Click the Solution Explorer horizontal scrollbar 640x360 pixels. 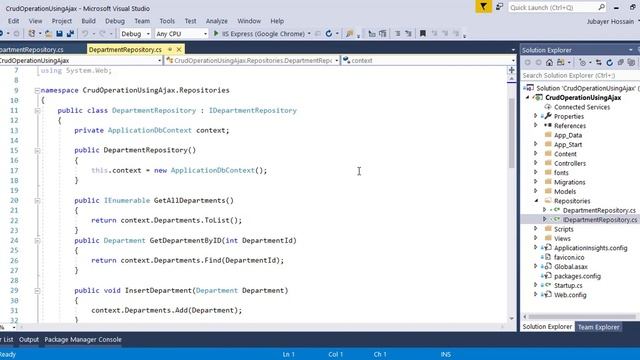(582, 317)
